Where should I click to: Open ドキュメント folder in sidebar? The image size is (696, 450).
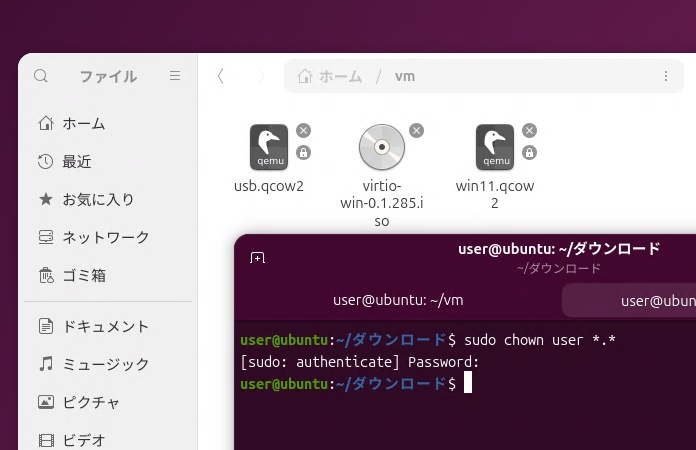(x=105, y=326)
